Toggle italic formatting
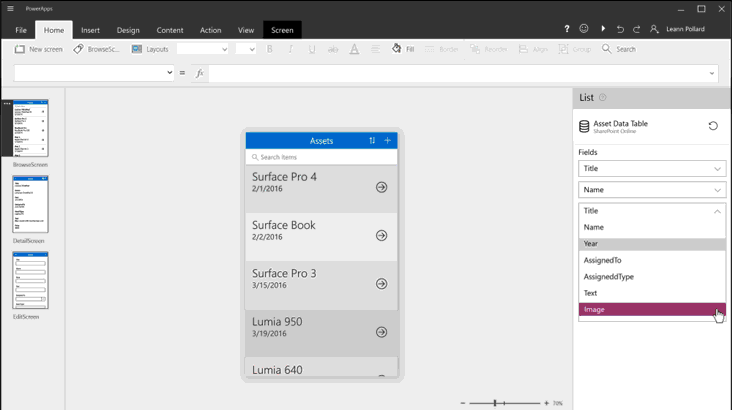The width and height of the screenshot is (732, 410). 290,49
